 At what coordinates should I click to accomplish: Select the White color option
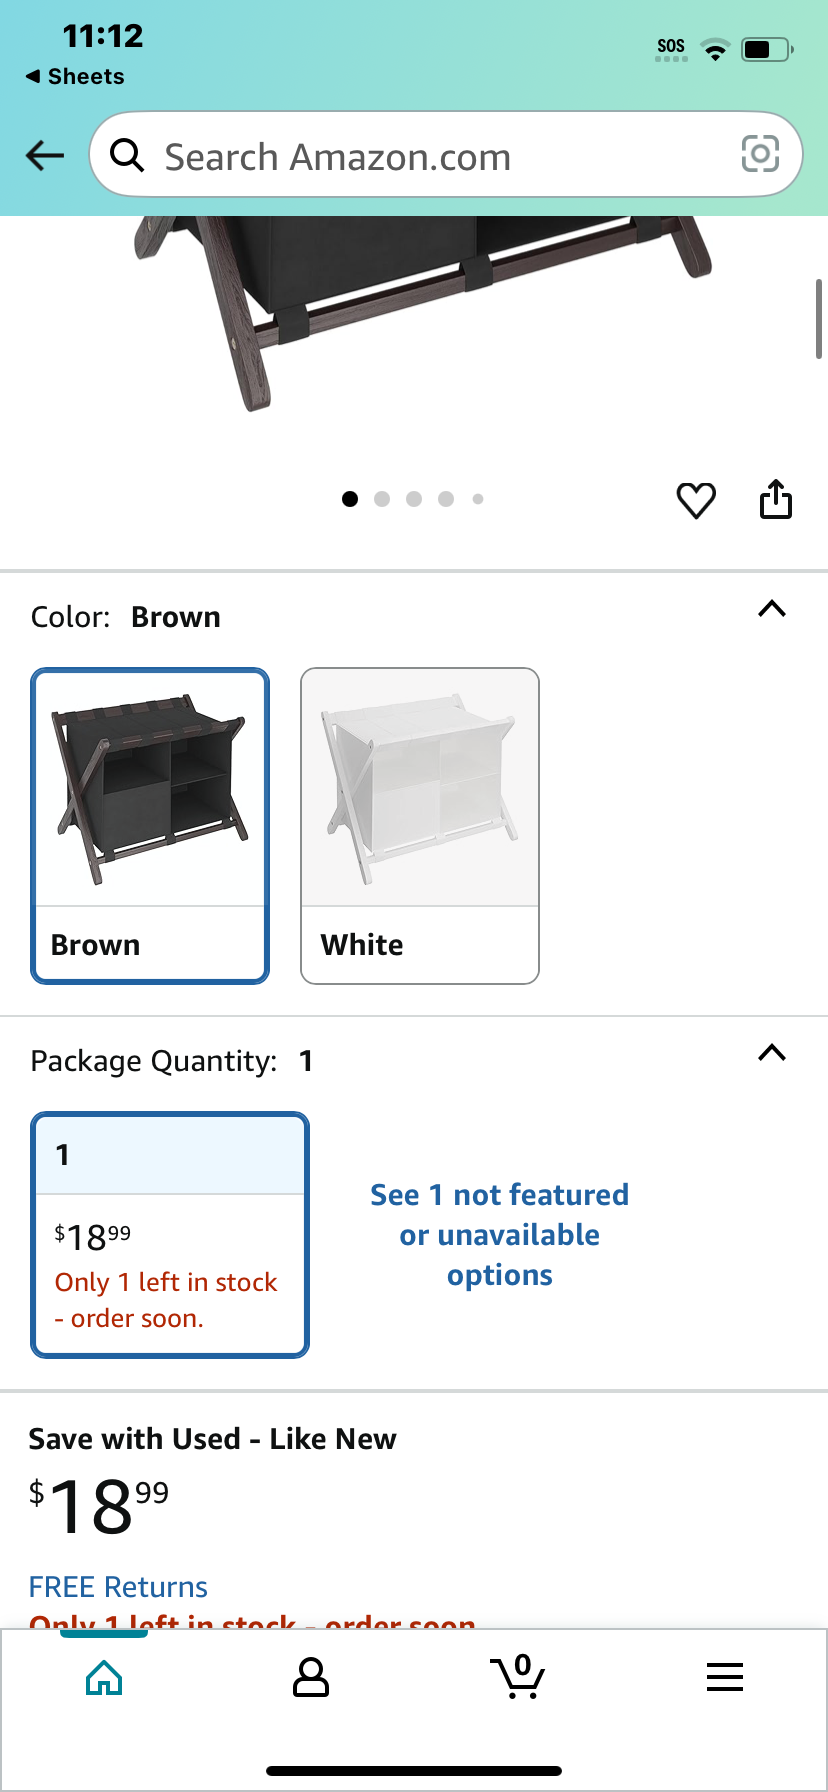click(420, 826)
